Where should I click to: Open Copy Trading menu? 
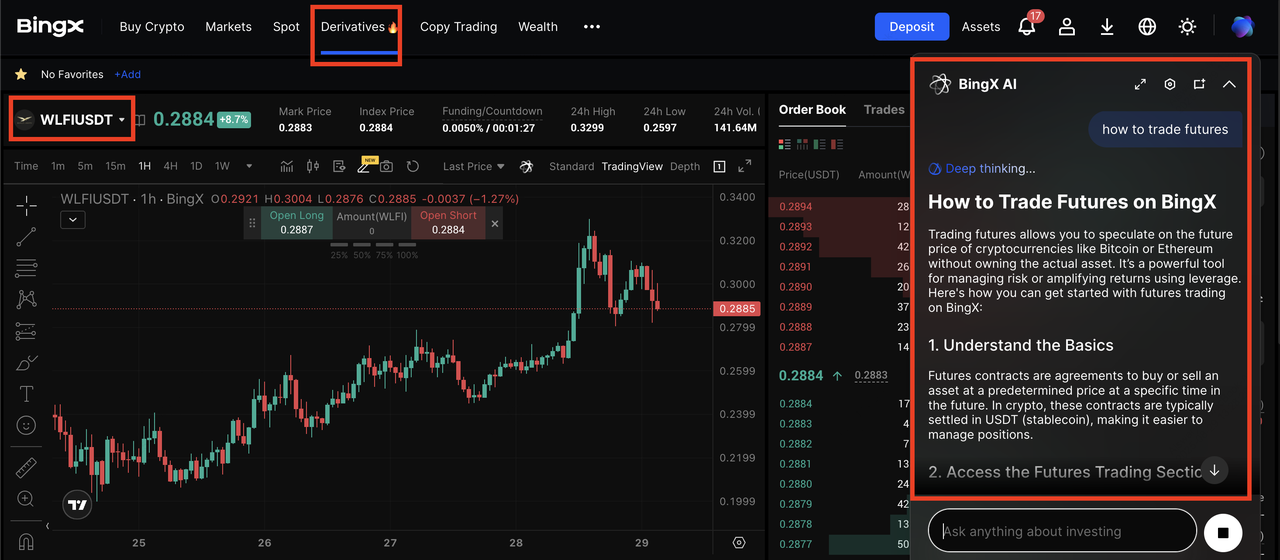point(458,27)
